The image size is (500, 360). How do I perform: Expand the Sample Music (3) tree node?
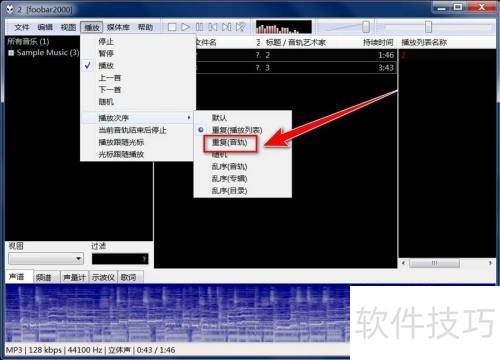(x=11, y=53)
